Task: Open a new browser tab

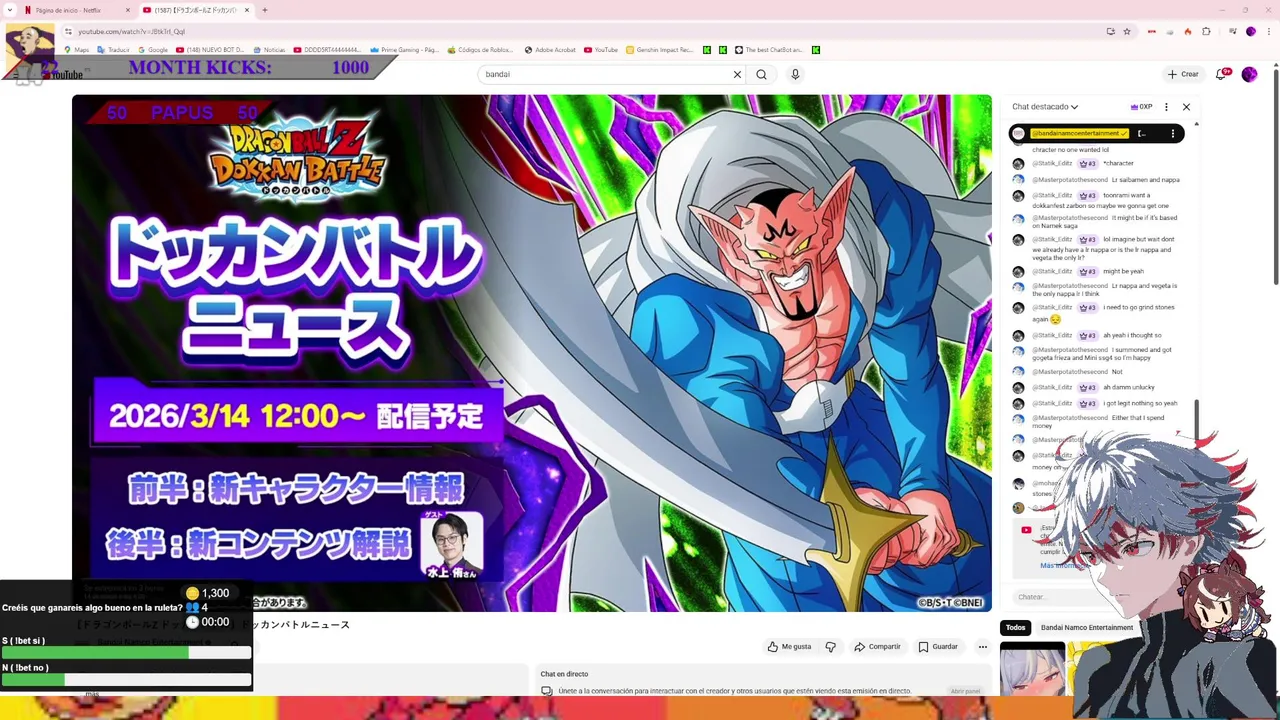Action: pyautogui.click(x=265, y=10)
